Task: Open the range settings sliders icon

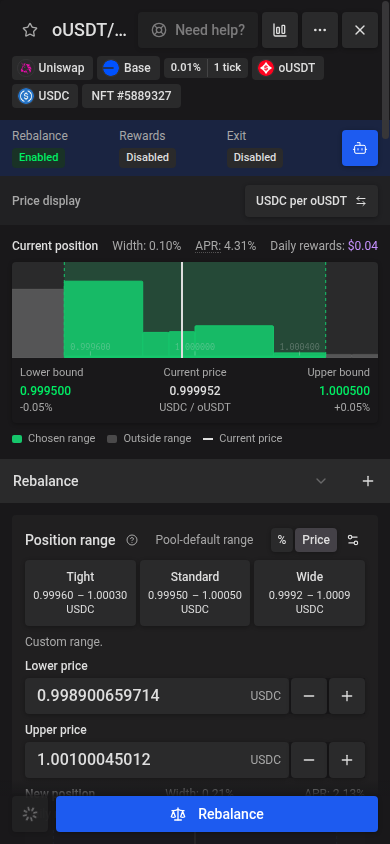Action: [x=353, y=540]
